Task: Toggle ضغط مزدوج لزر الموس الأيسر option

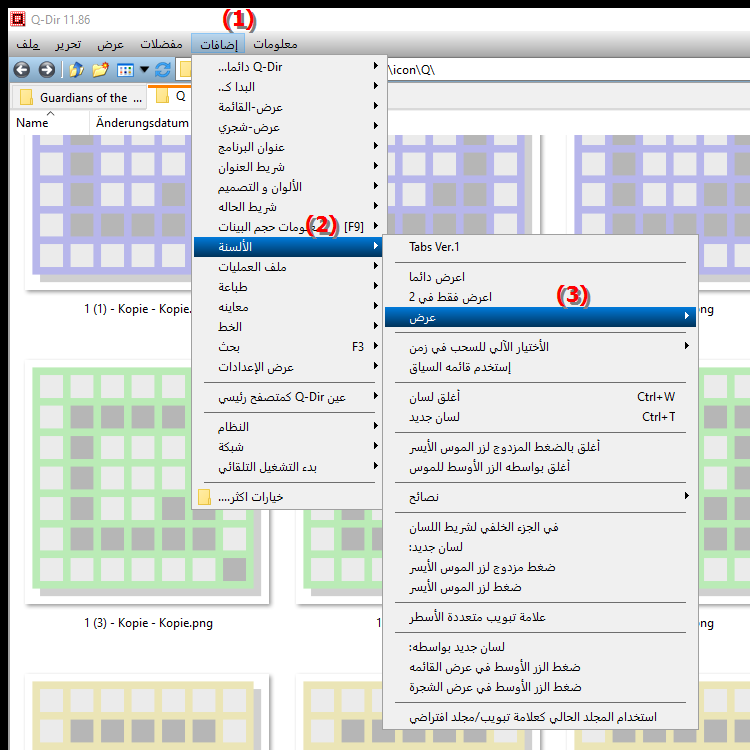Action: tap(540, 567)
